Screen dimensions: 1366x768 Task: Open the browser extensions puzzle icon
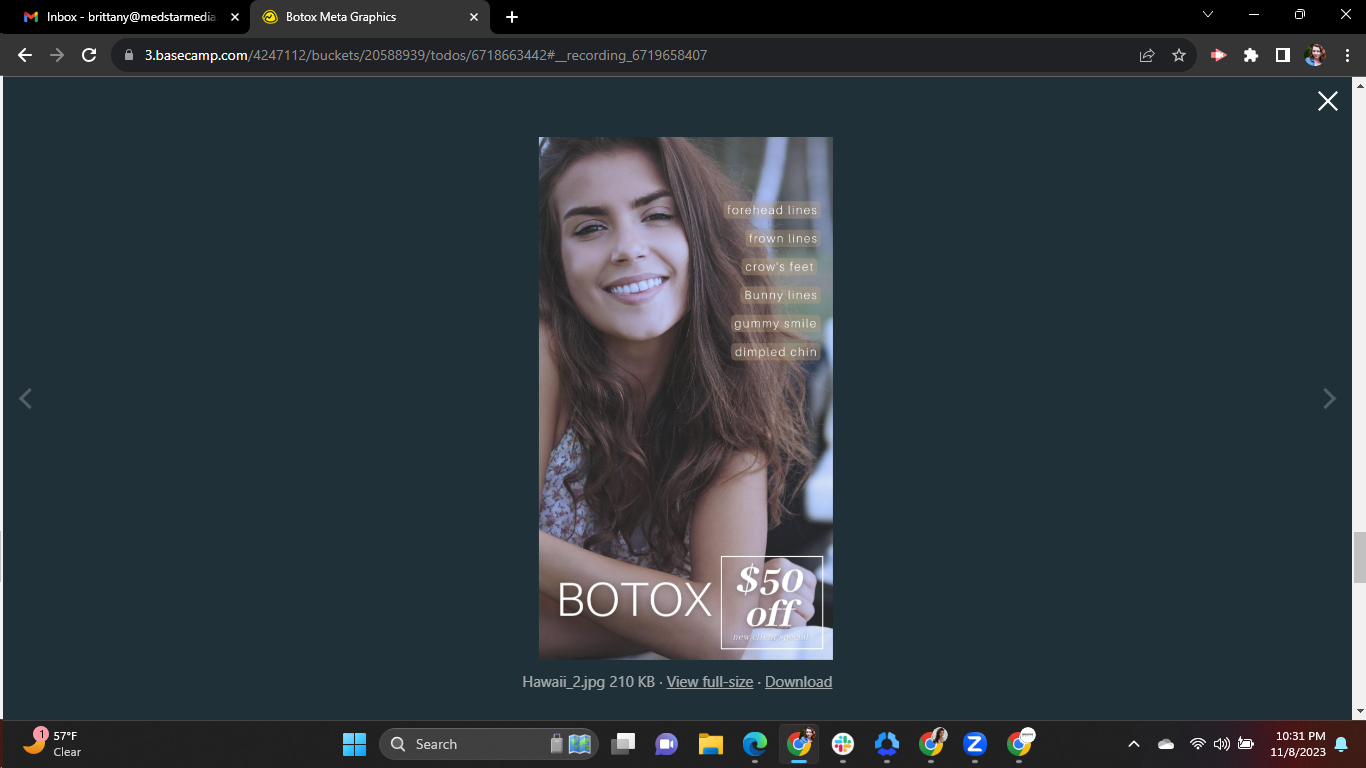click(1250, 55)
